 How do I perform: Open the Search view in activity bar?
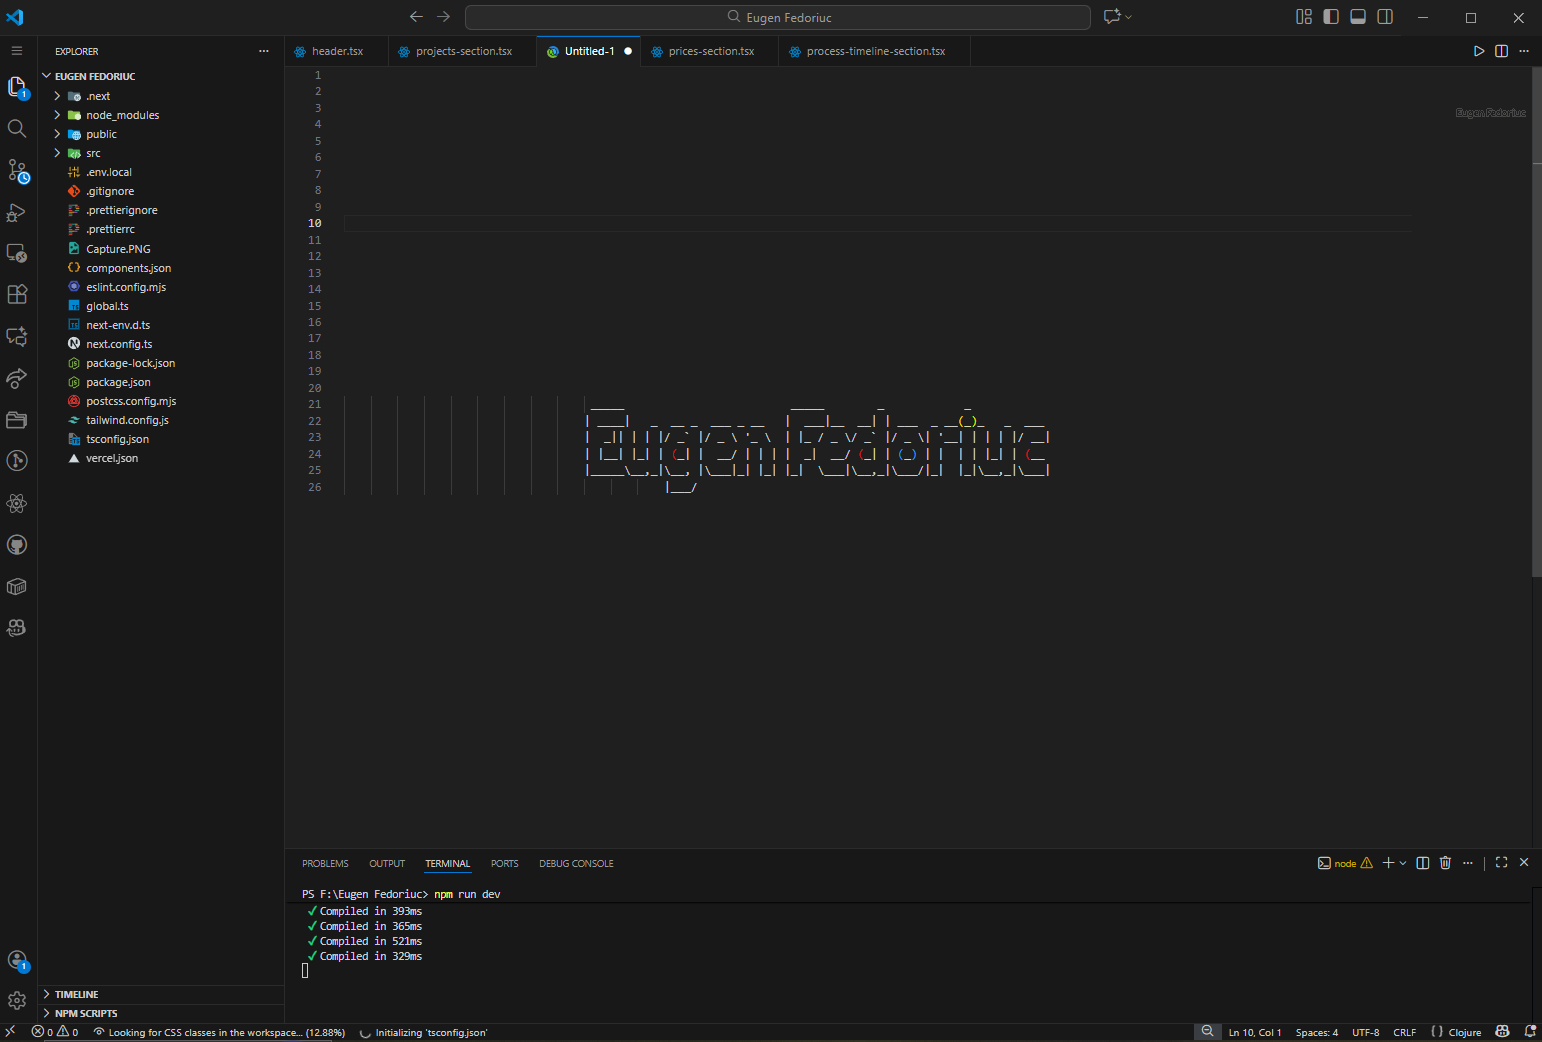(17, 128)
